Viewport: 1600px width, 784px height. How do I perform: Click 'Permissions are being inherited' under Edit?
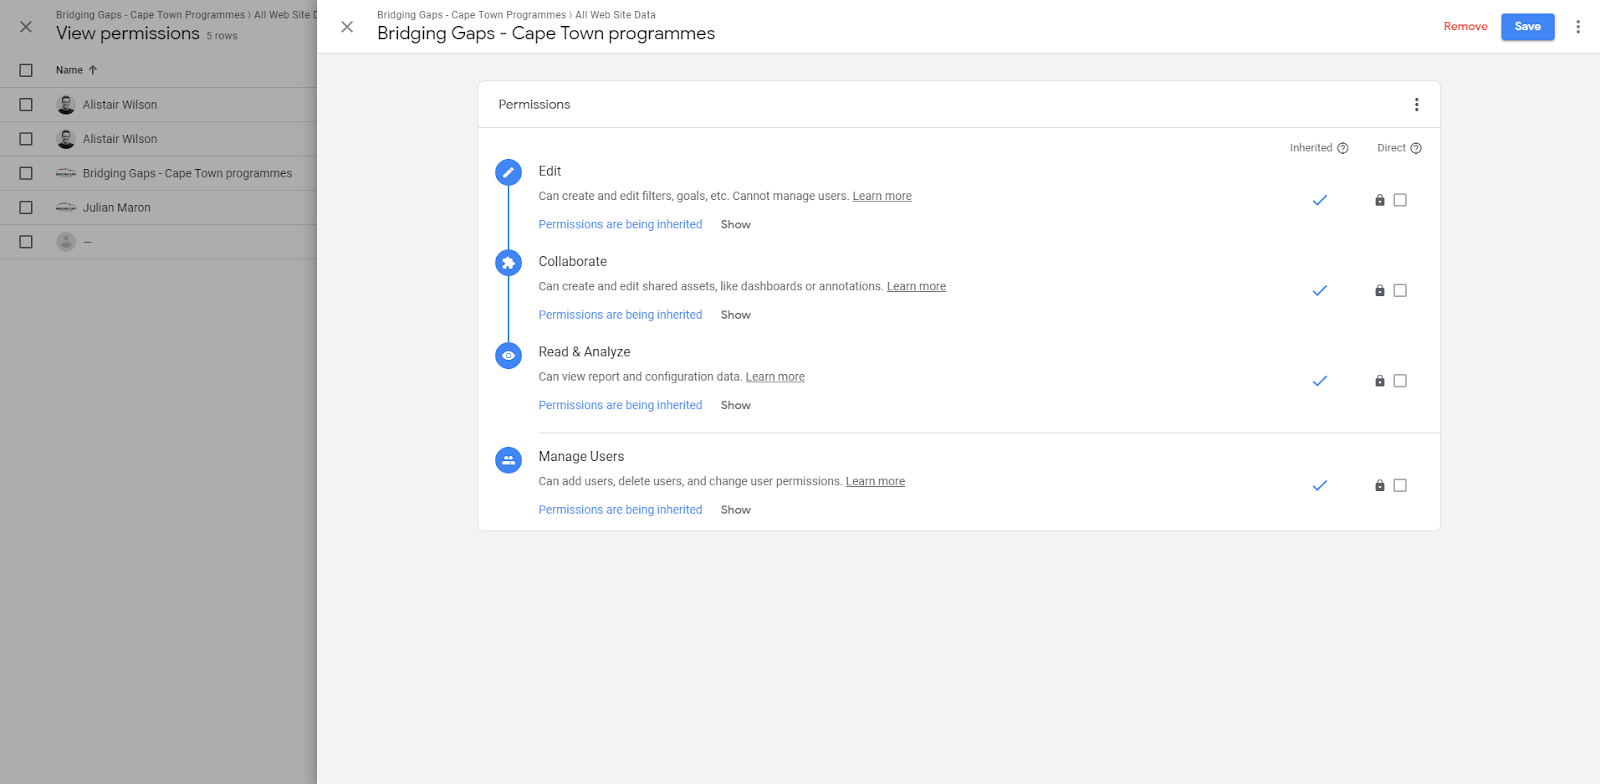point(620,225)
